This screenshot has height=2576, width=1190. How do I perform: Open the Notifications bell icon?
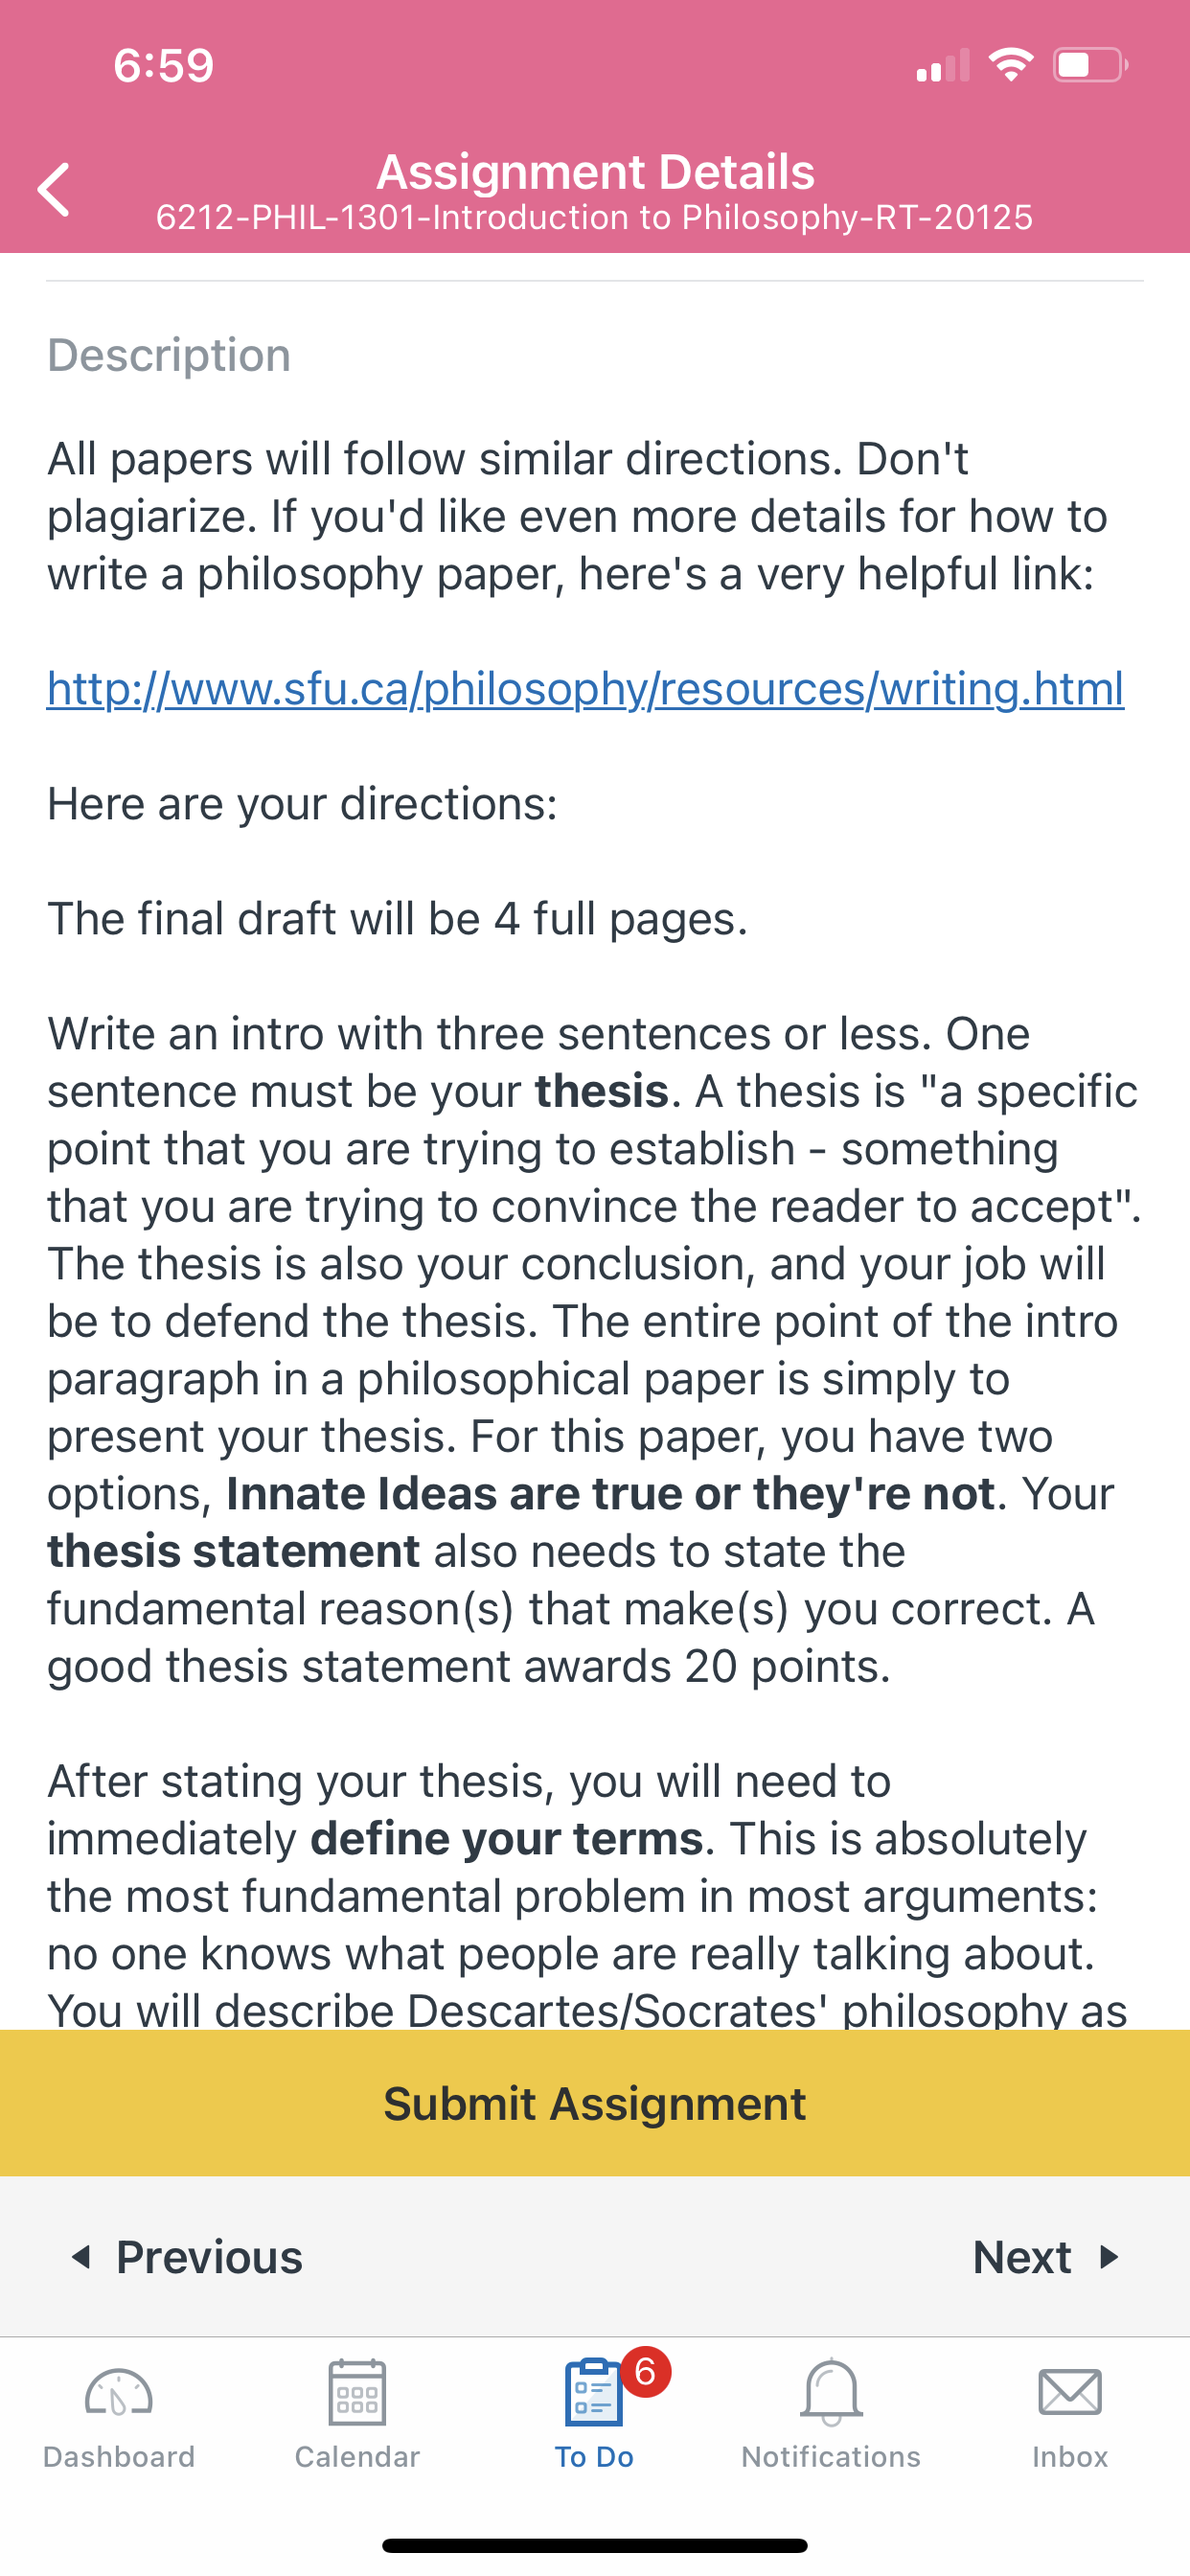click(831, 2392)
